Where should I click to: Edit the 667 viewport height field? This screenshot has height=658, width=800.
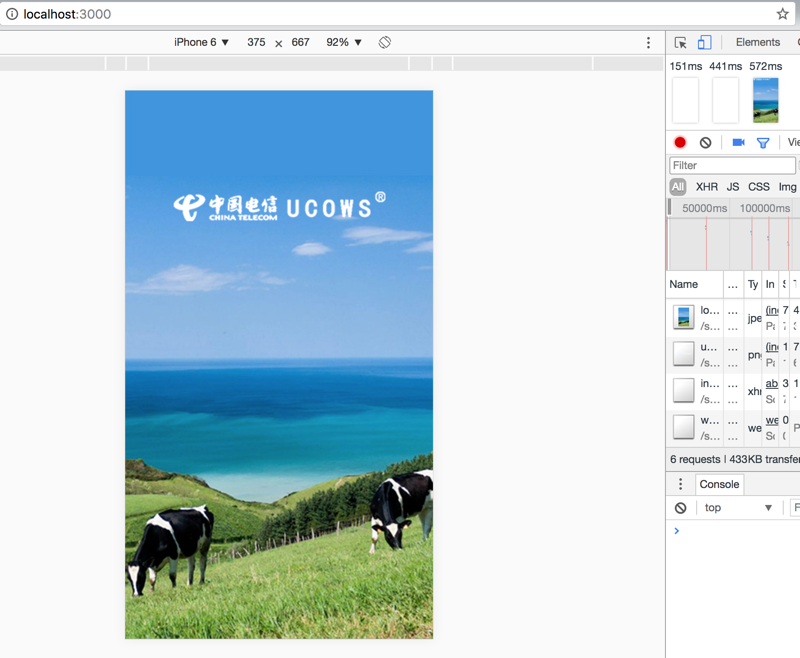coord(301,42)
